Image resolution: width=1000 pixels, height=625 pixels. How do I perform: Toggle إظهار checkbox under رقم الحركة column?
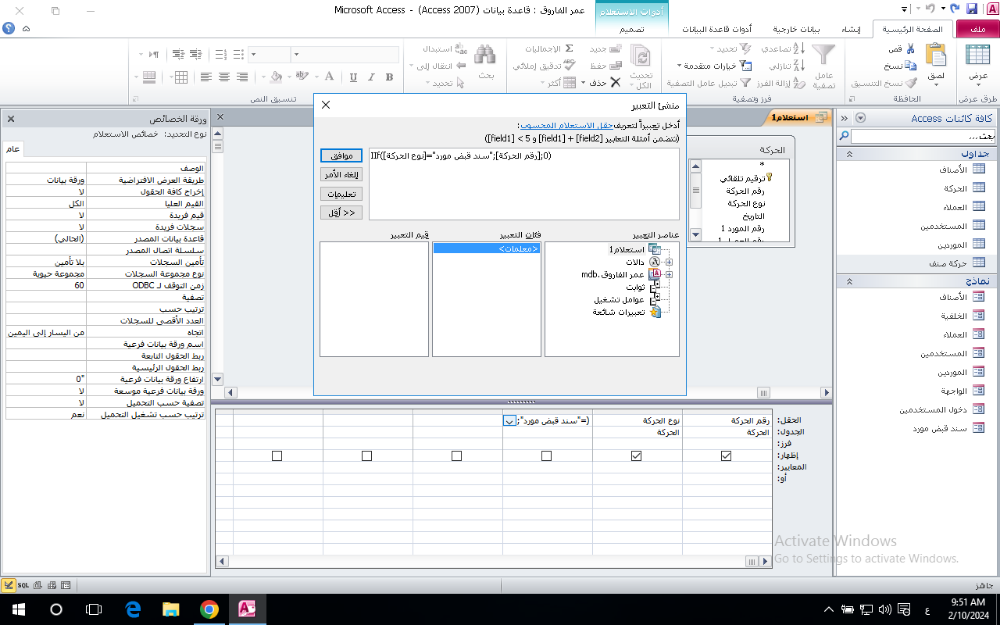[x=726, y=456]
